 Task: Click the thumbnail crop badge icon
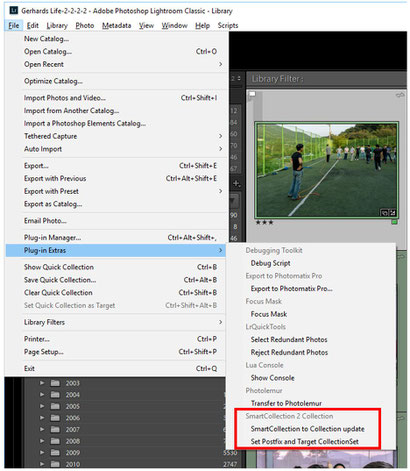385,213
